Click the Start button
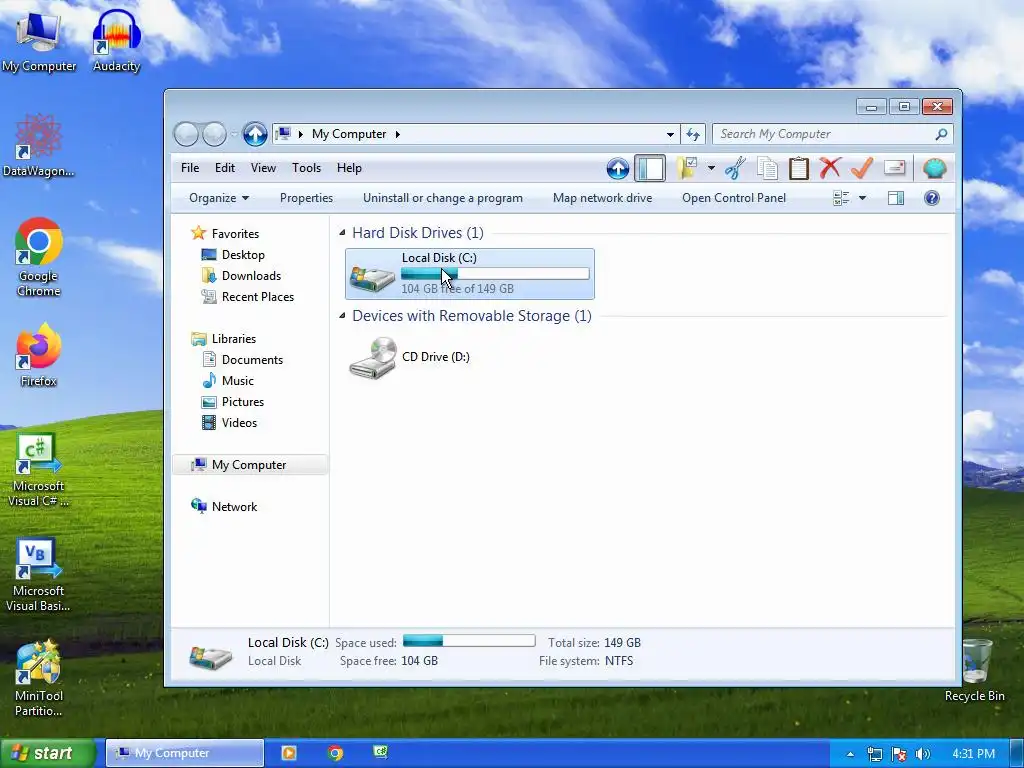Viewport: 1024px width, 768px height. [x=46, y=753]
